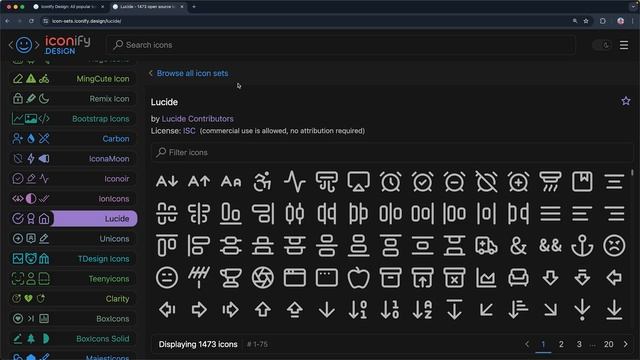Pick the anvil icon

click(x=231, y=278)
